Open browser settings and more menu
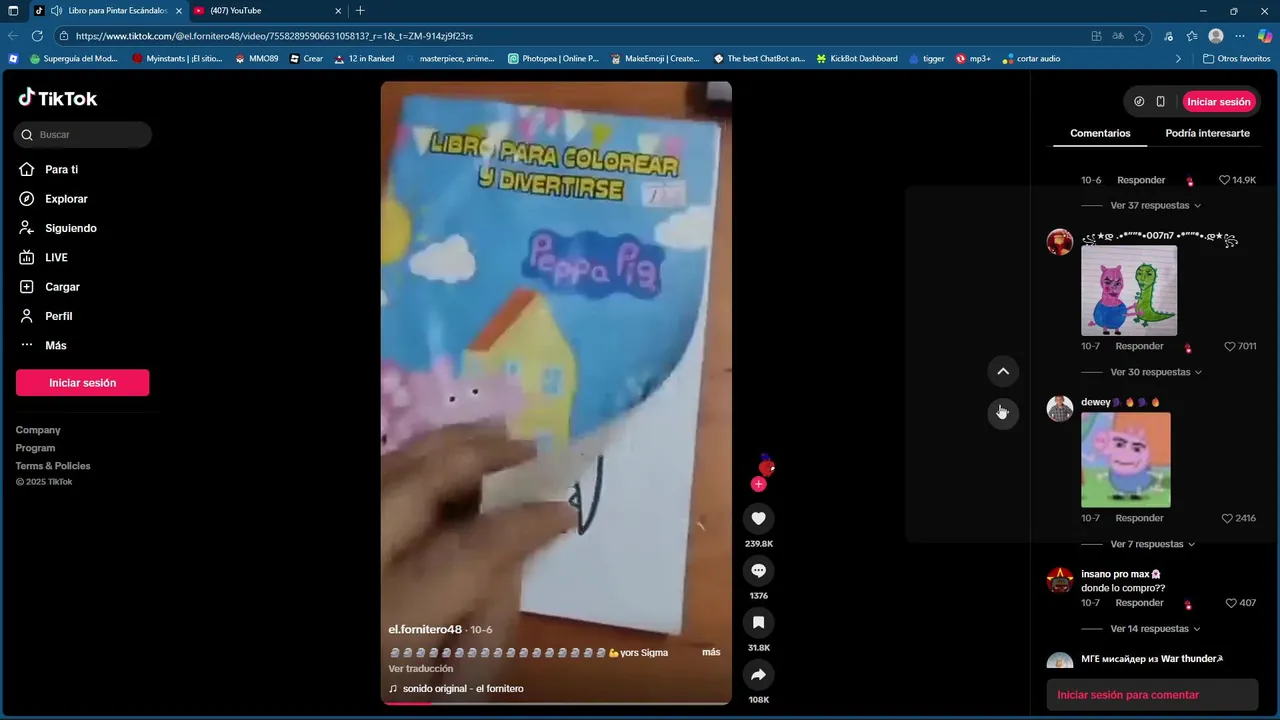1280x720 pixels. pyautogui.click(x=1240, y=36)
